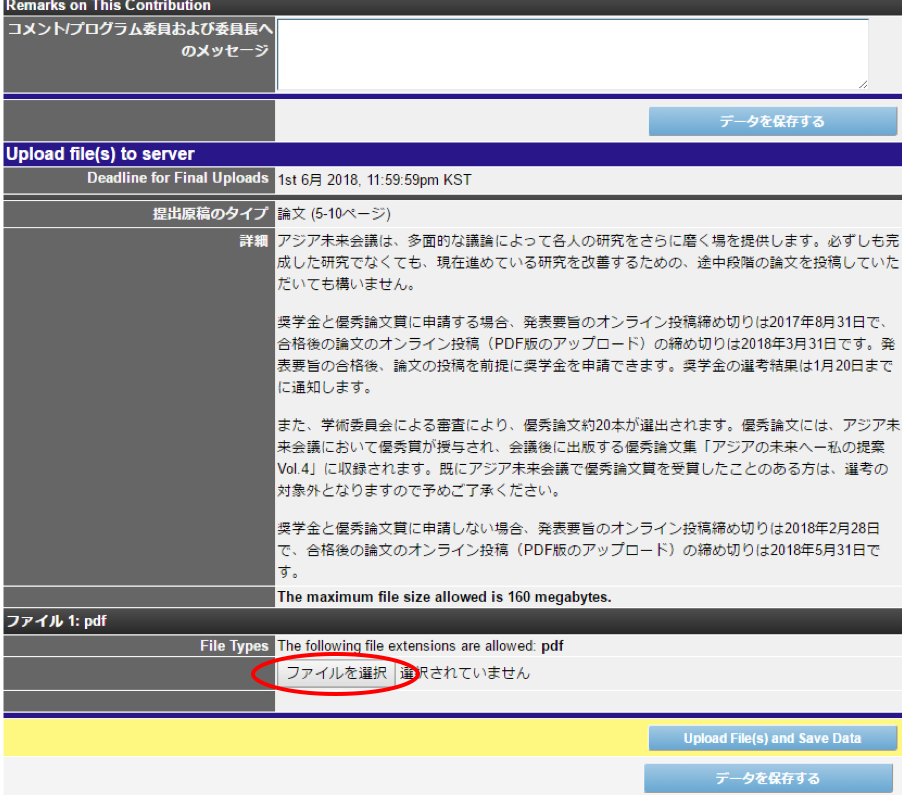
Task: Click the 'Remarks on This Contribution' header
Action: tap(108, 6)
